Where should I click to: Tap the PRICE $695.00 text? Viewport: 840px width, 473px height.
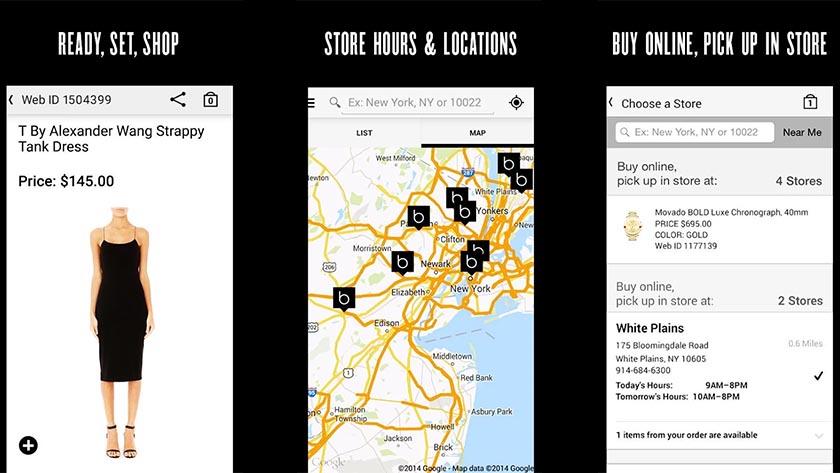coord(683,223)
